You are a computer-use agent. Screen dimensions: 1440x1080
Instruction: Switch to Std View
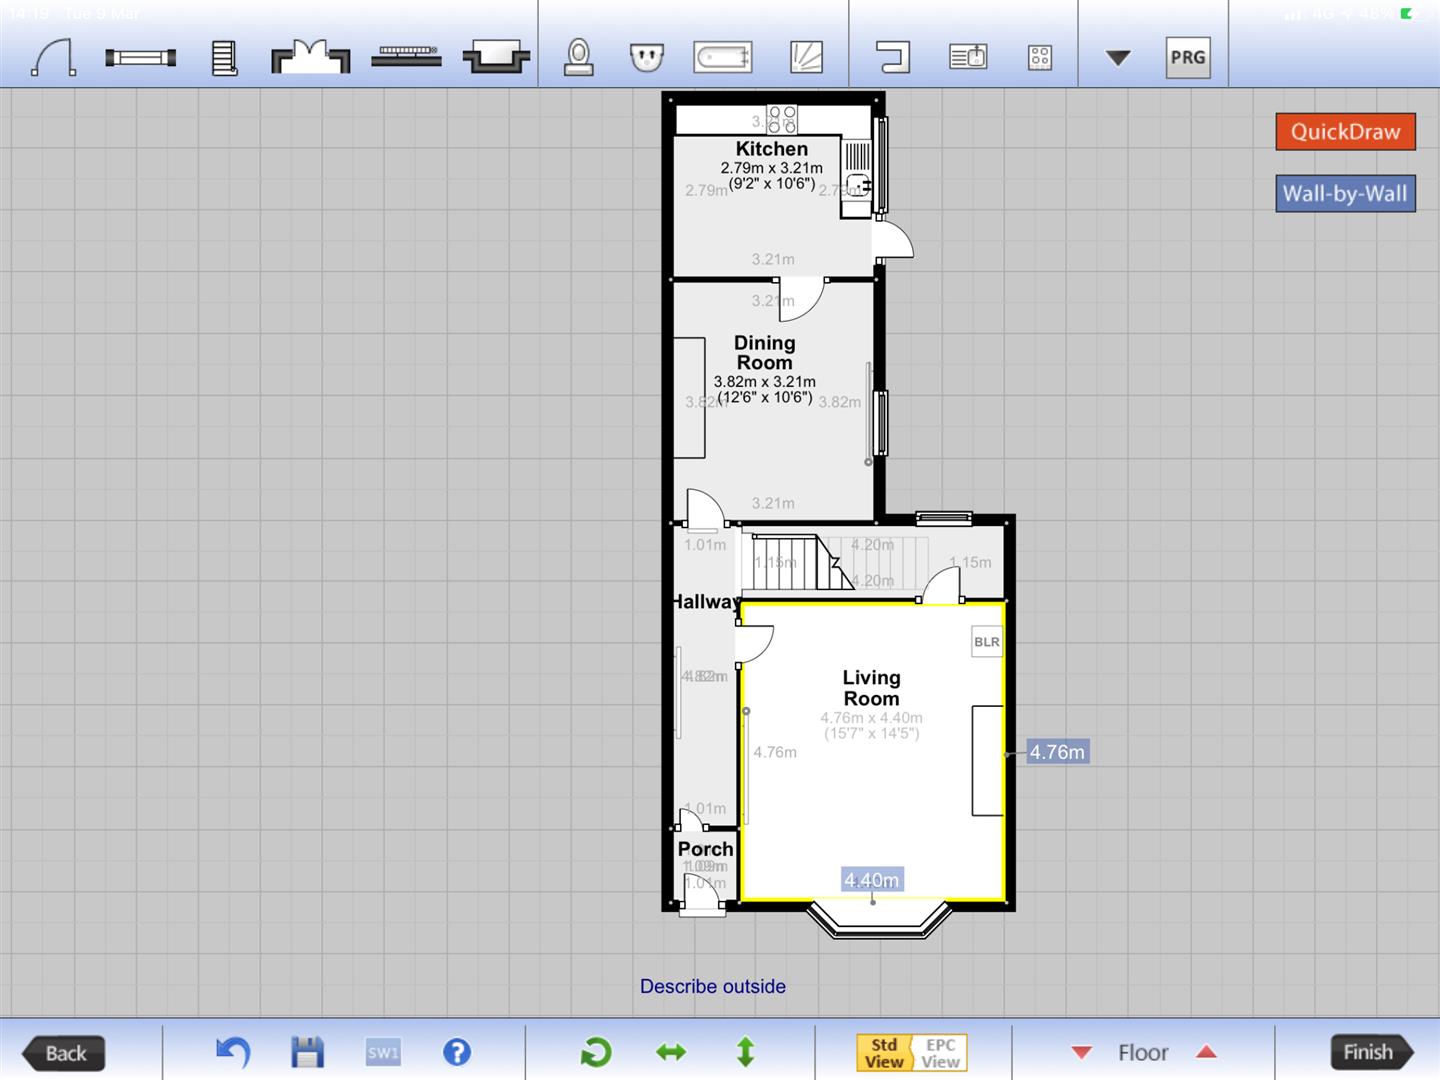(884, 1053)
